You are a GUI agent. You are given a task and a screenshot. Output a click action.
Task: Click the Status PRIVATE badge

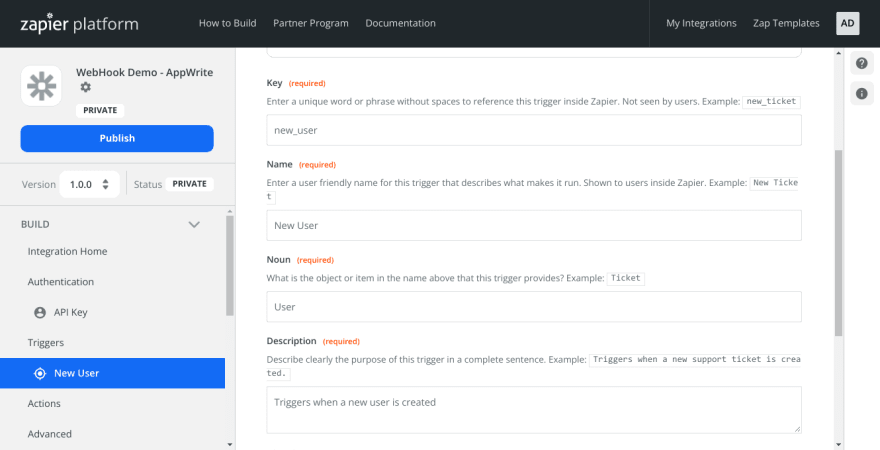pos(189,184)
